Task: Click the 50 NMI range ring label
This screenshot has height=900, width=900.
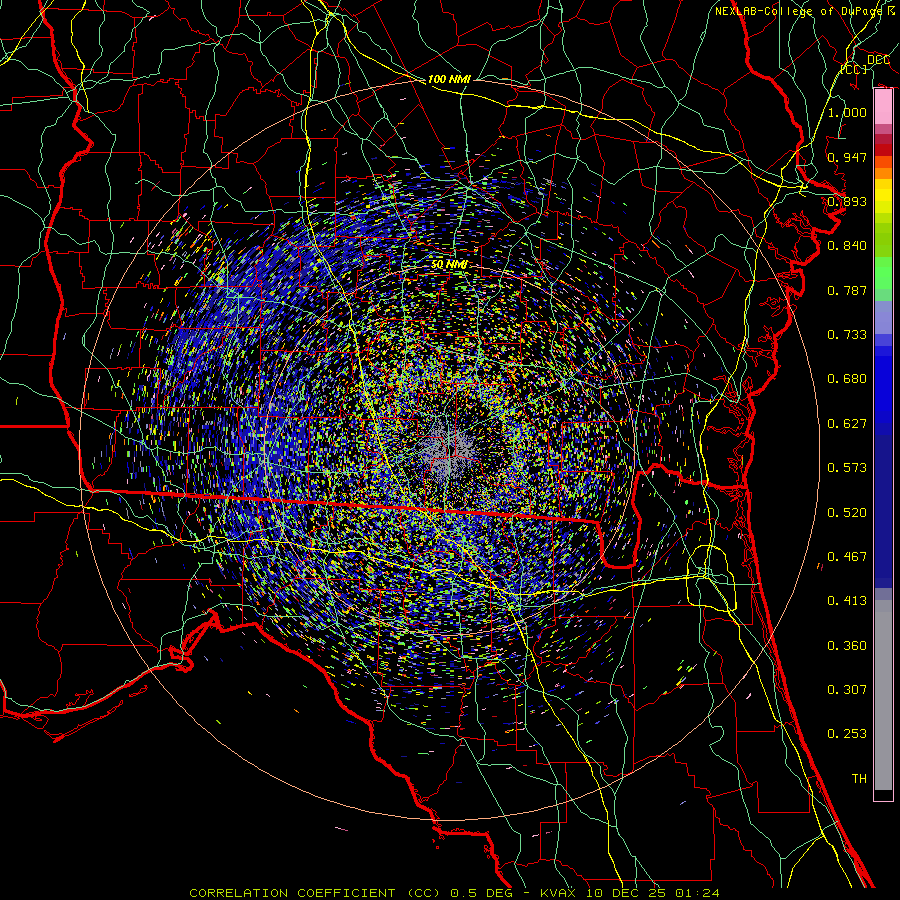Action: tap(449, 265)
